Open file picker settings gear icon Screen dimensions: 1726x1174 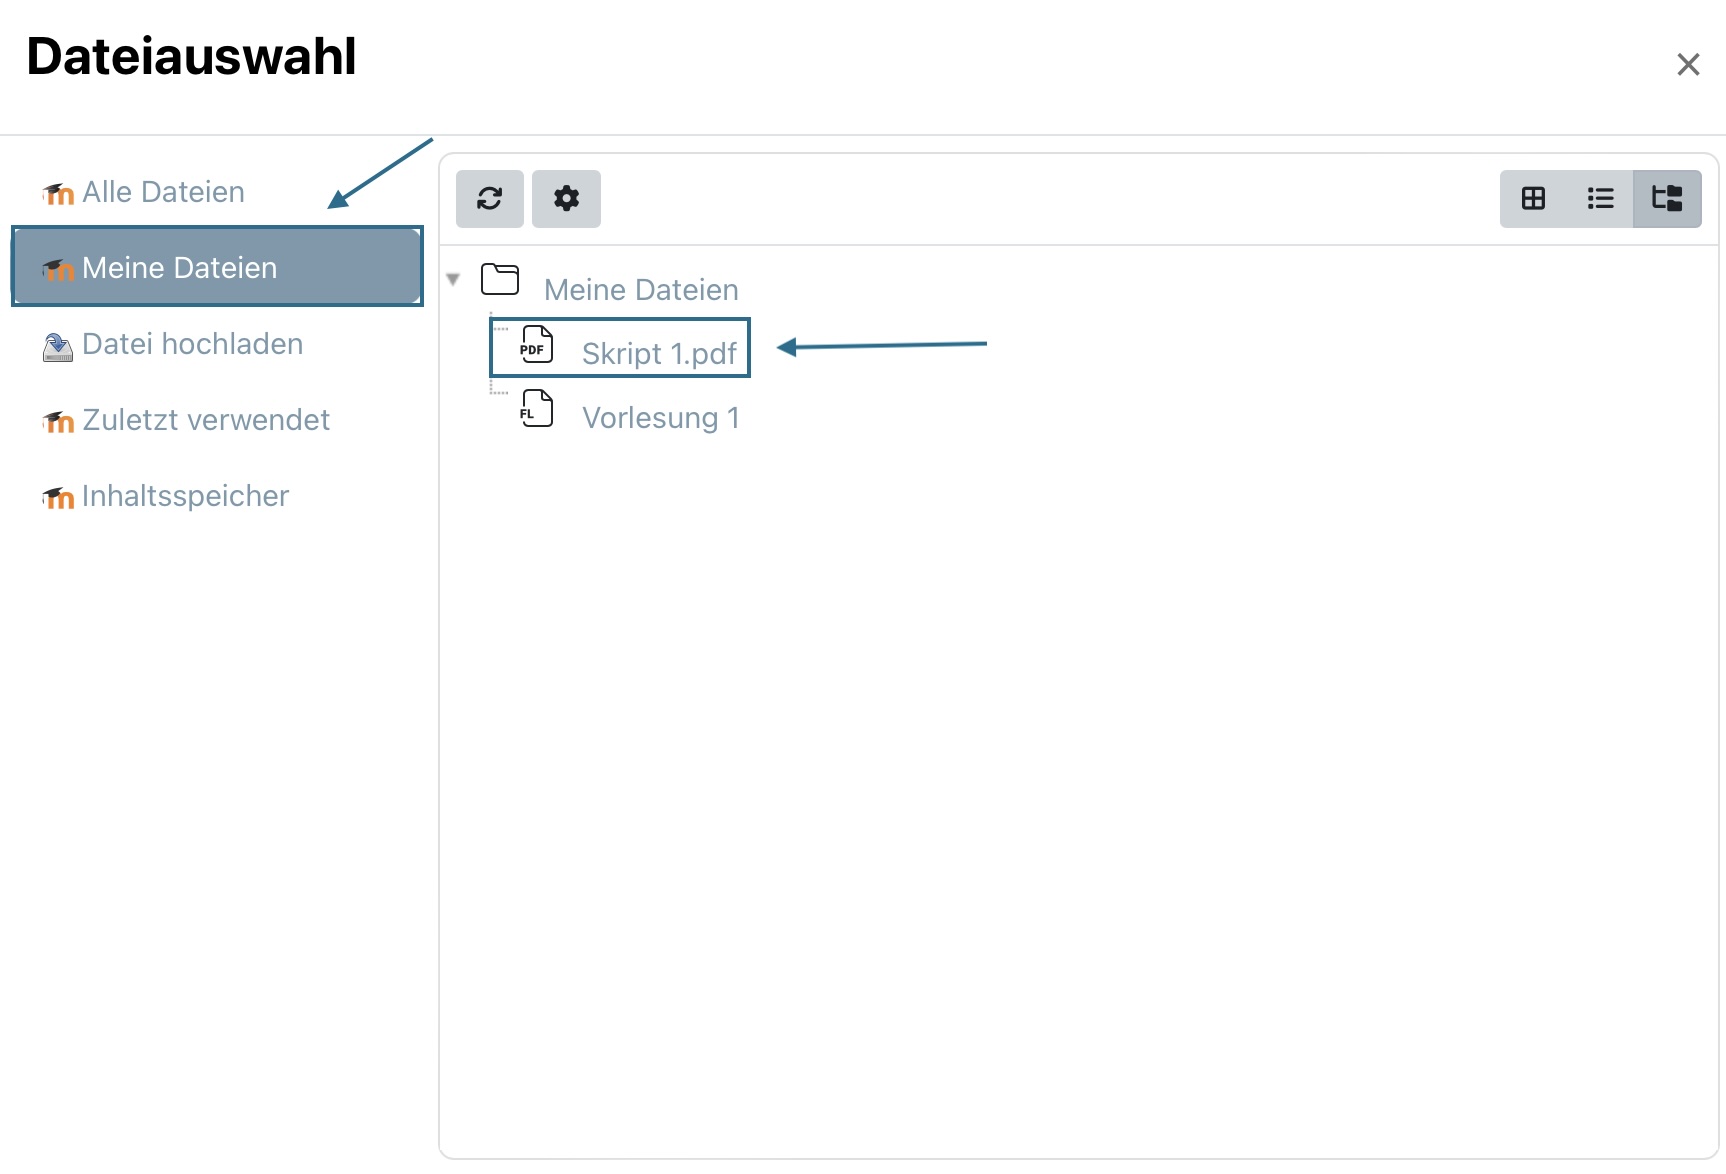point(566,198)
